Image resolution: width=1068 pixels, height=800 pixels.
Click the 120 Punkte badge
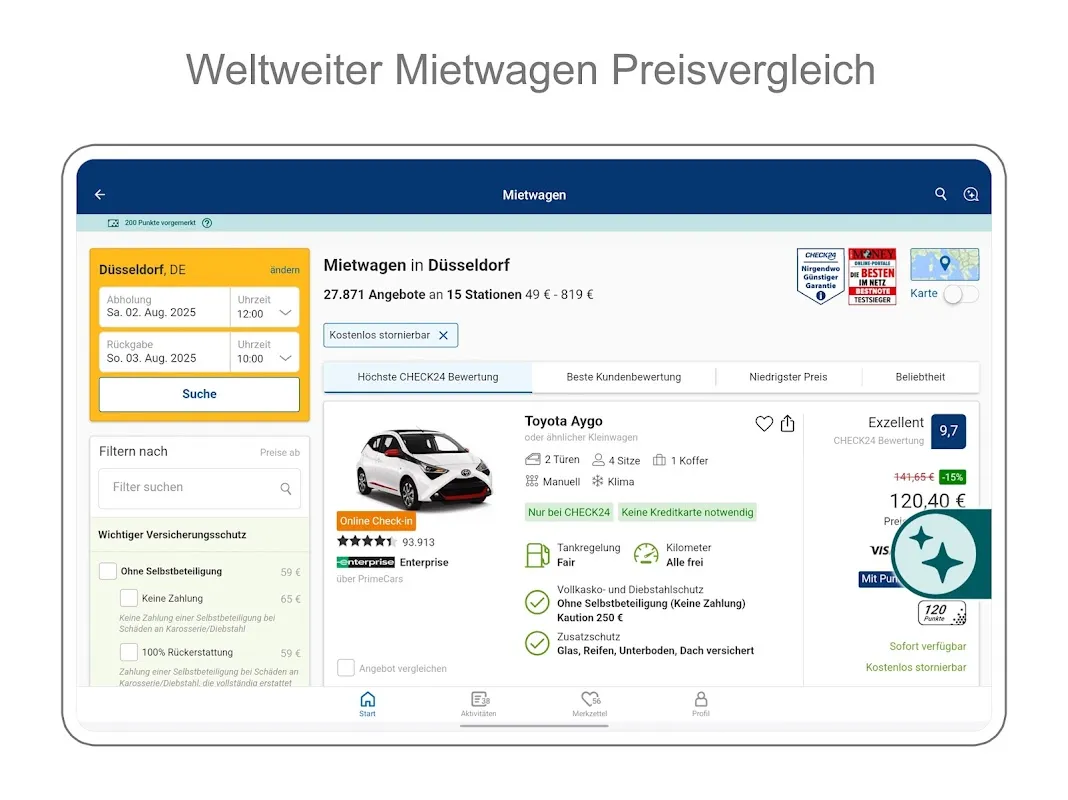click(942, 613)
